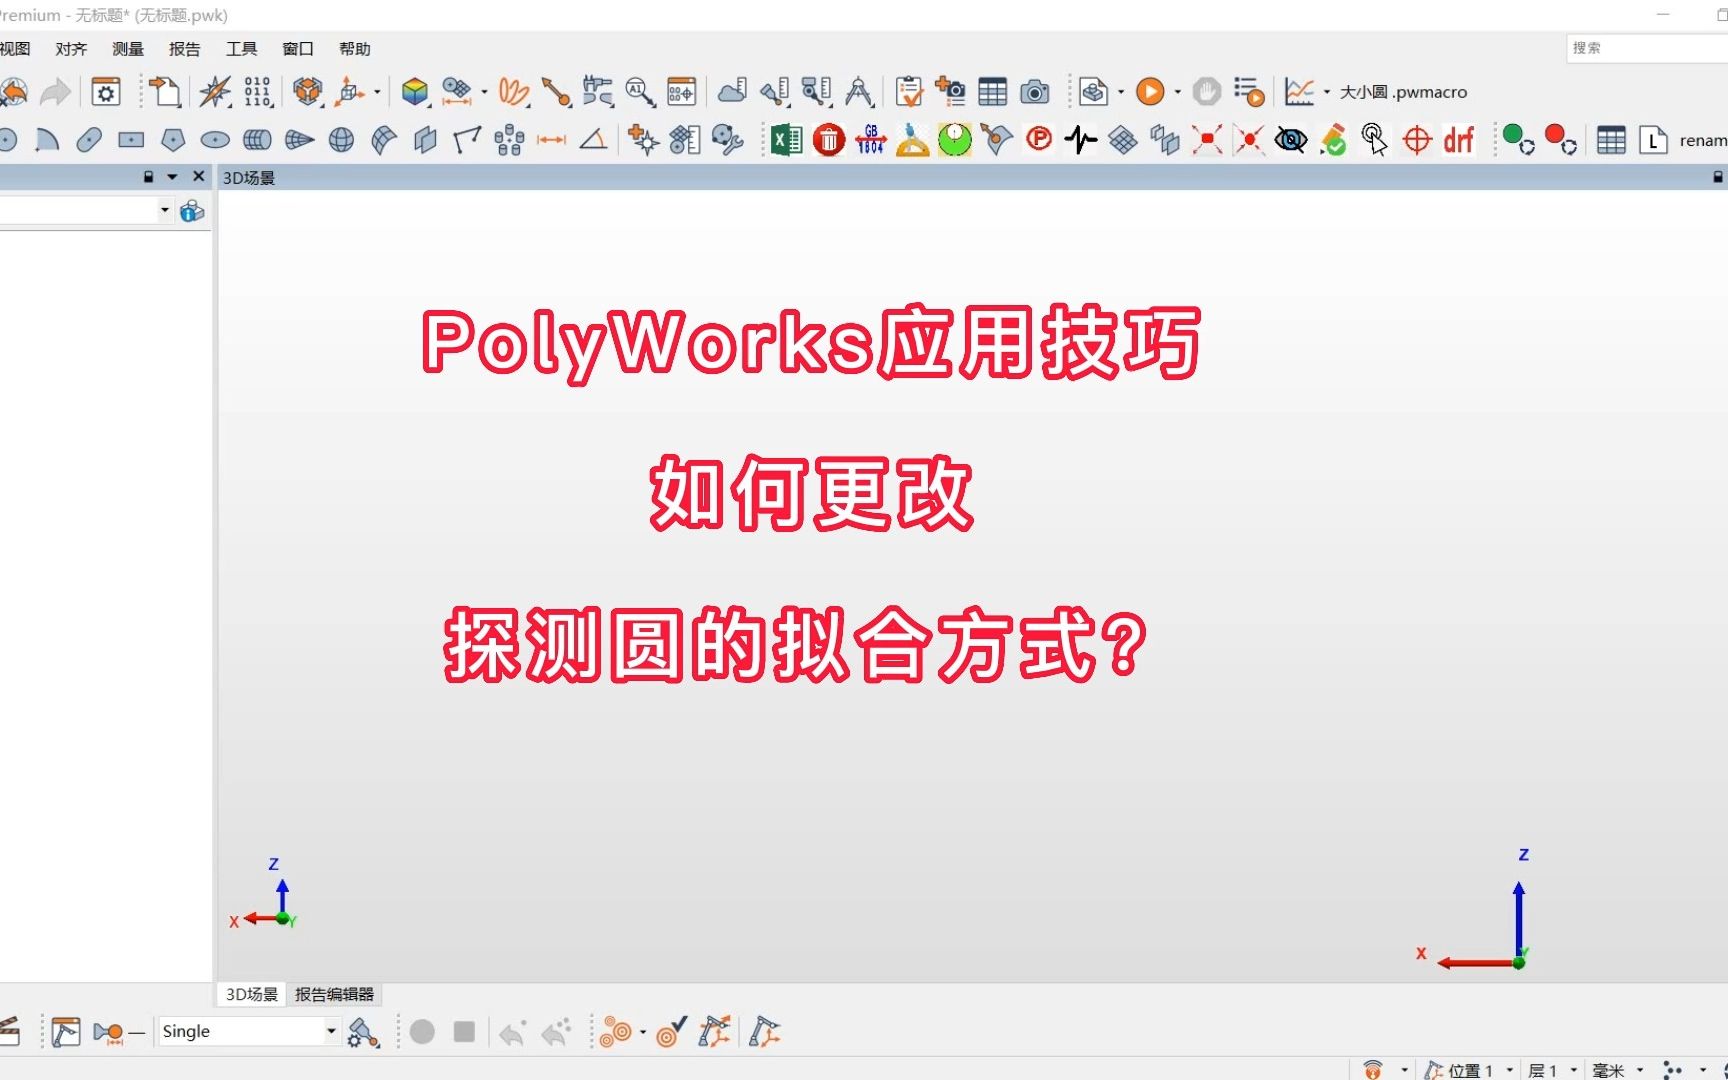1728x1080 pixels.
Task: Close the left panel with X
Action: click(x=199, y=176)
